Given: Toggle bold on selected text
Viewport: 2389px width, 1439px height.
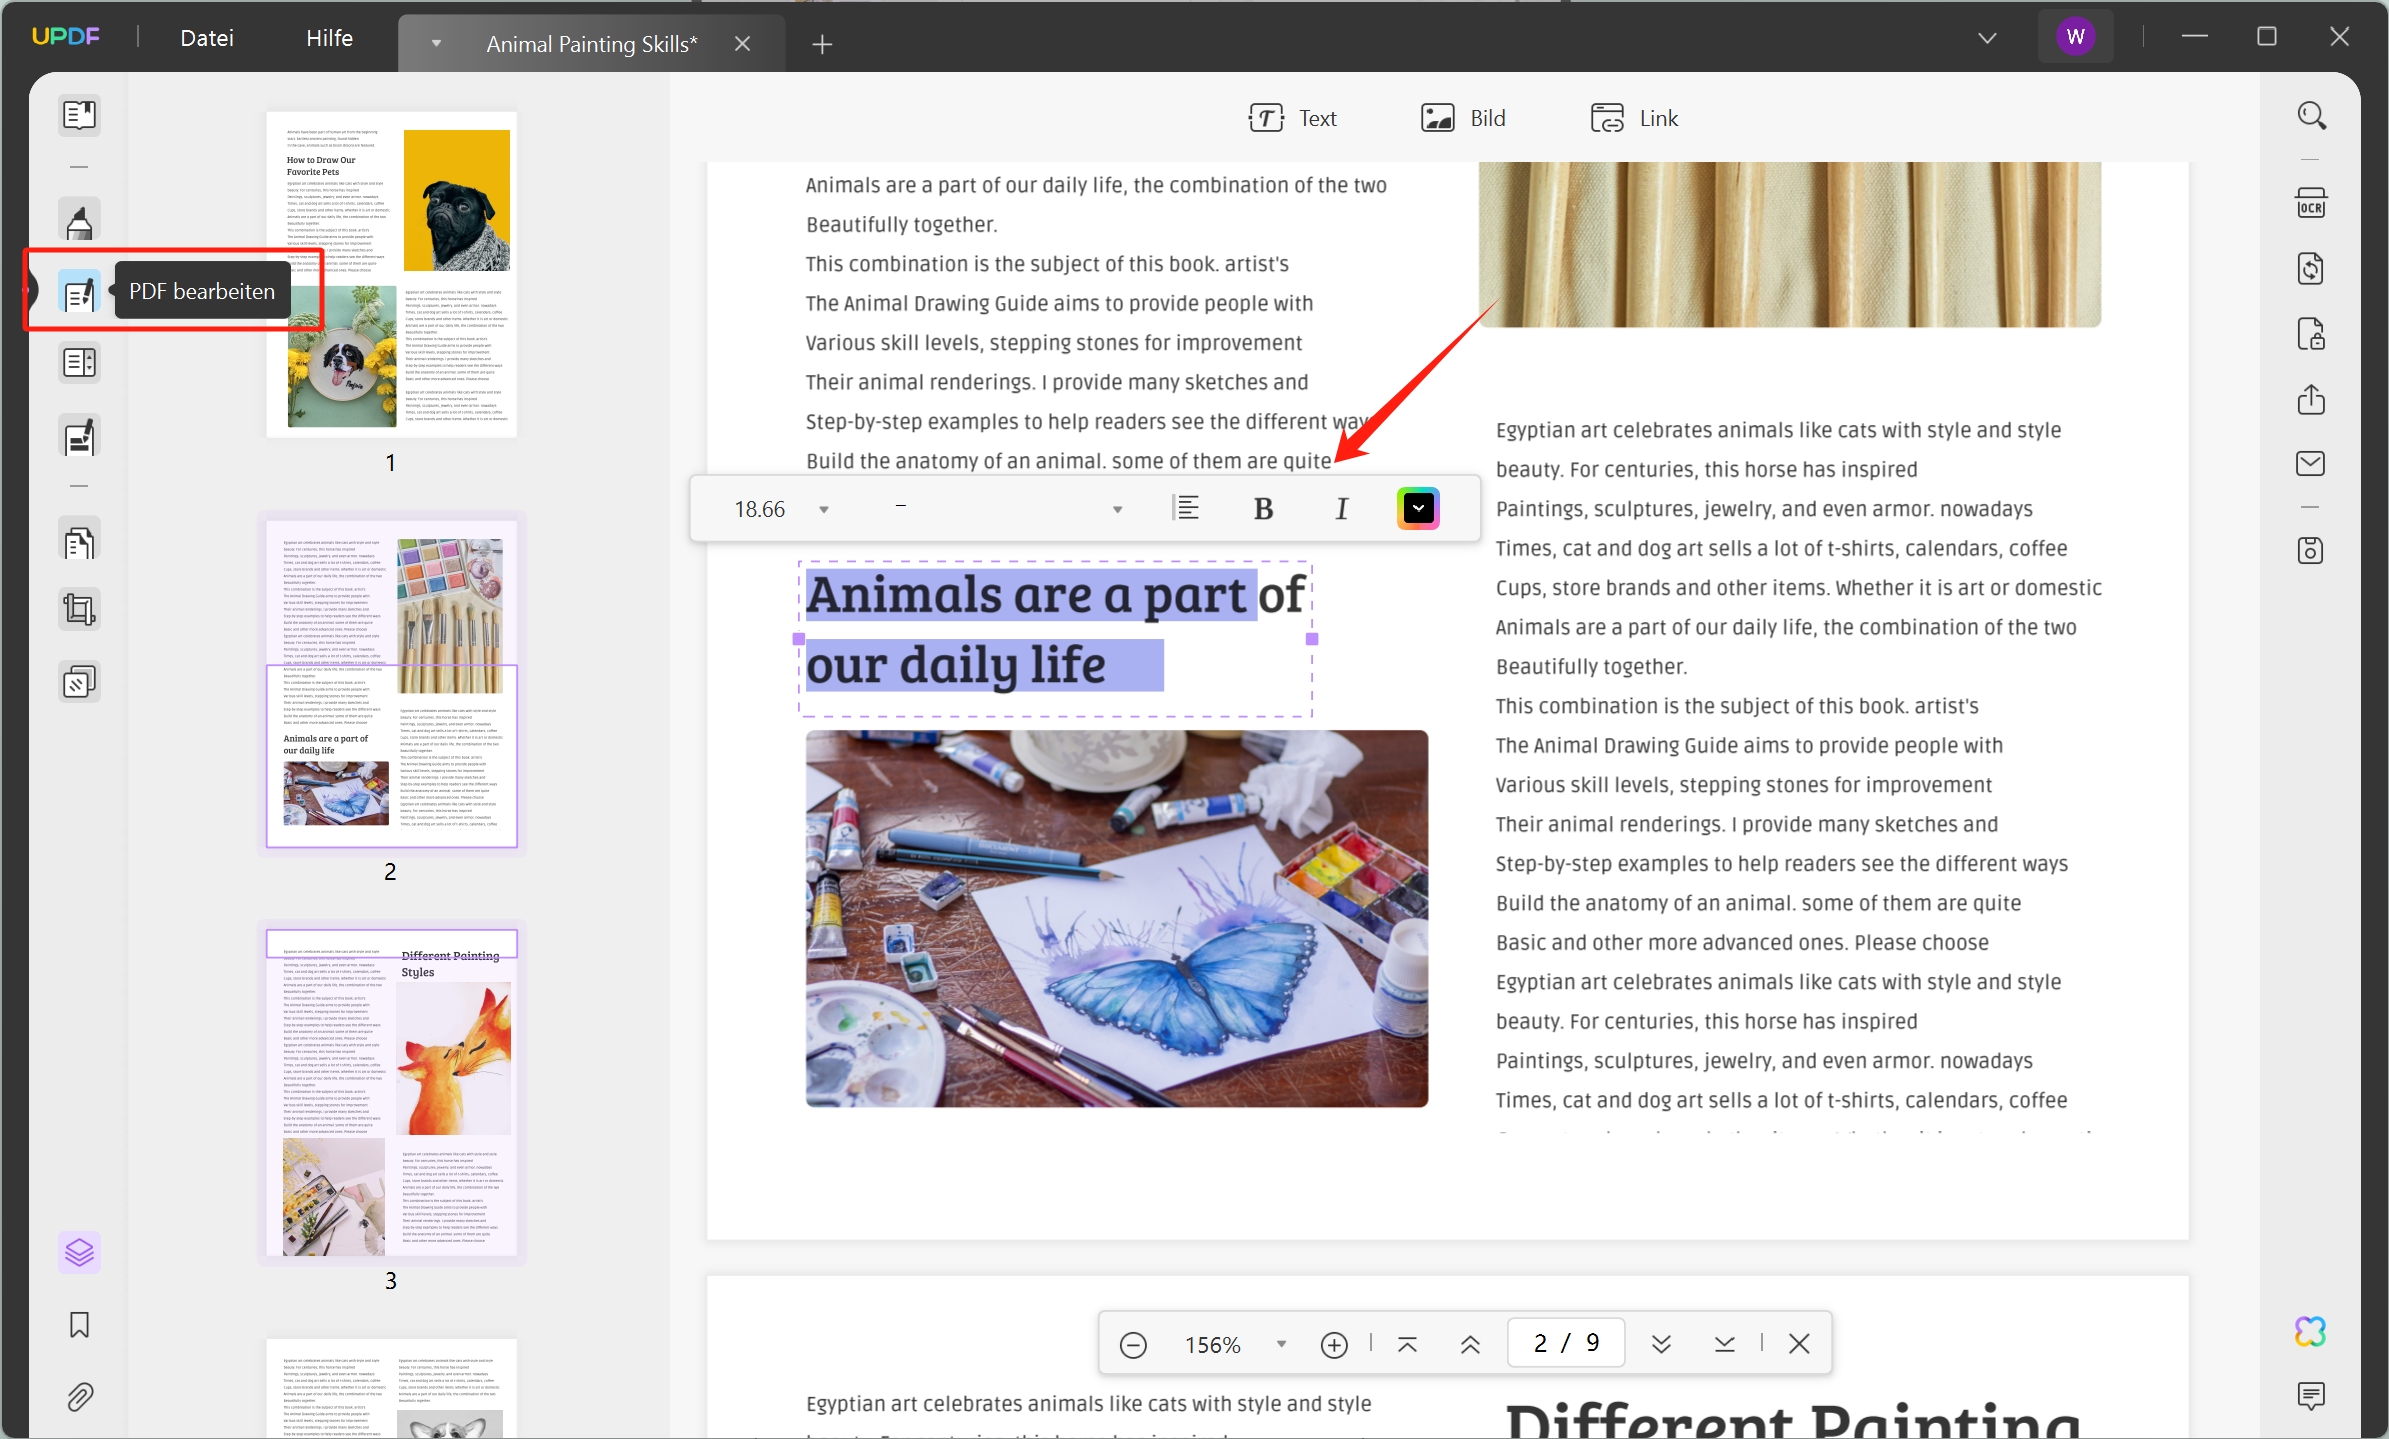Looking at the screenshot, I should [x=1263, y=508].
